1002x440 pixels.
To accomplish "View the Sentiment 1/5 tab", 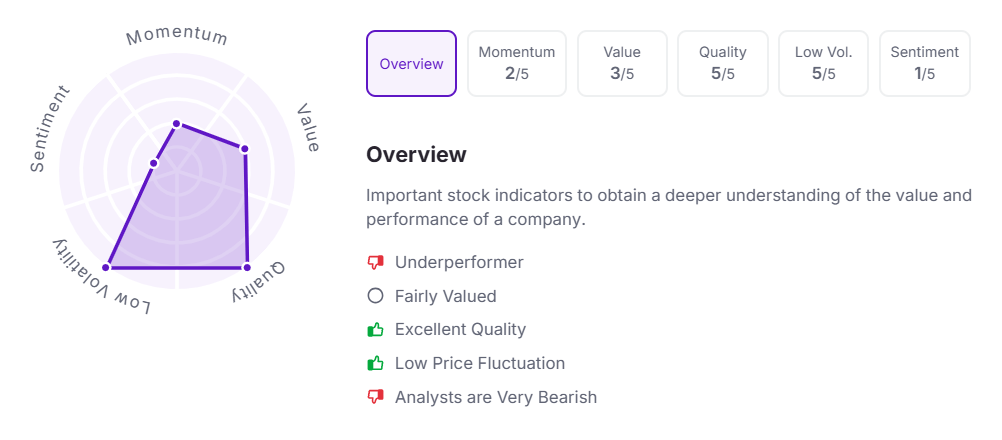I will (x=925, y=64).
